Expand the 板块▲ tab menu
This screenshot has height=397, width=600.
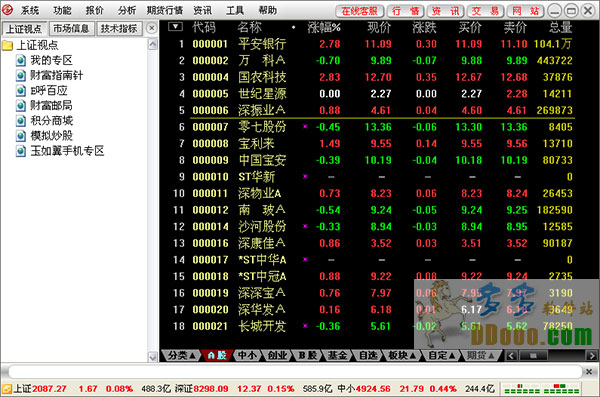click(x=402, y=356)
